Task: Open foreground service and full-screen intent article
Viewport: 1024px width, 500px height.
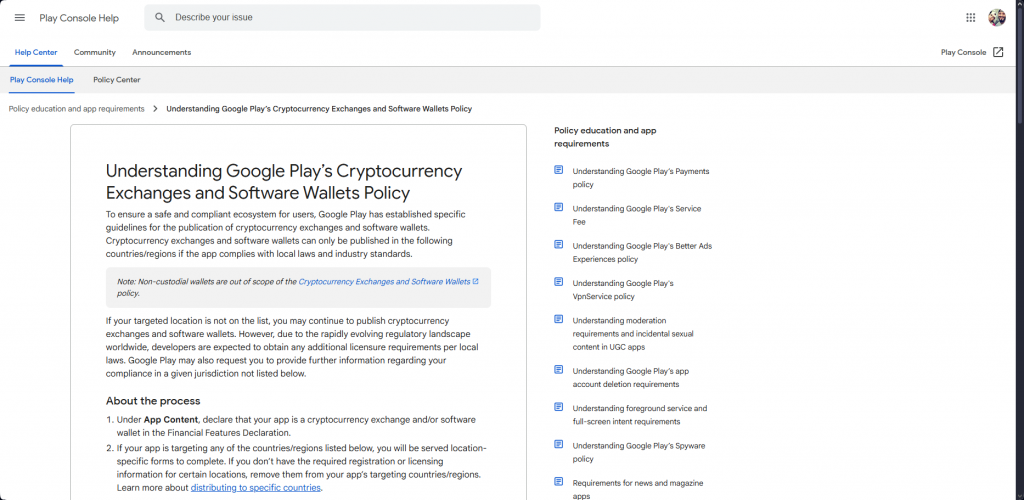Action: click(x=639, y=414)
